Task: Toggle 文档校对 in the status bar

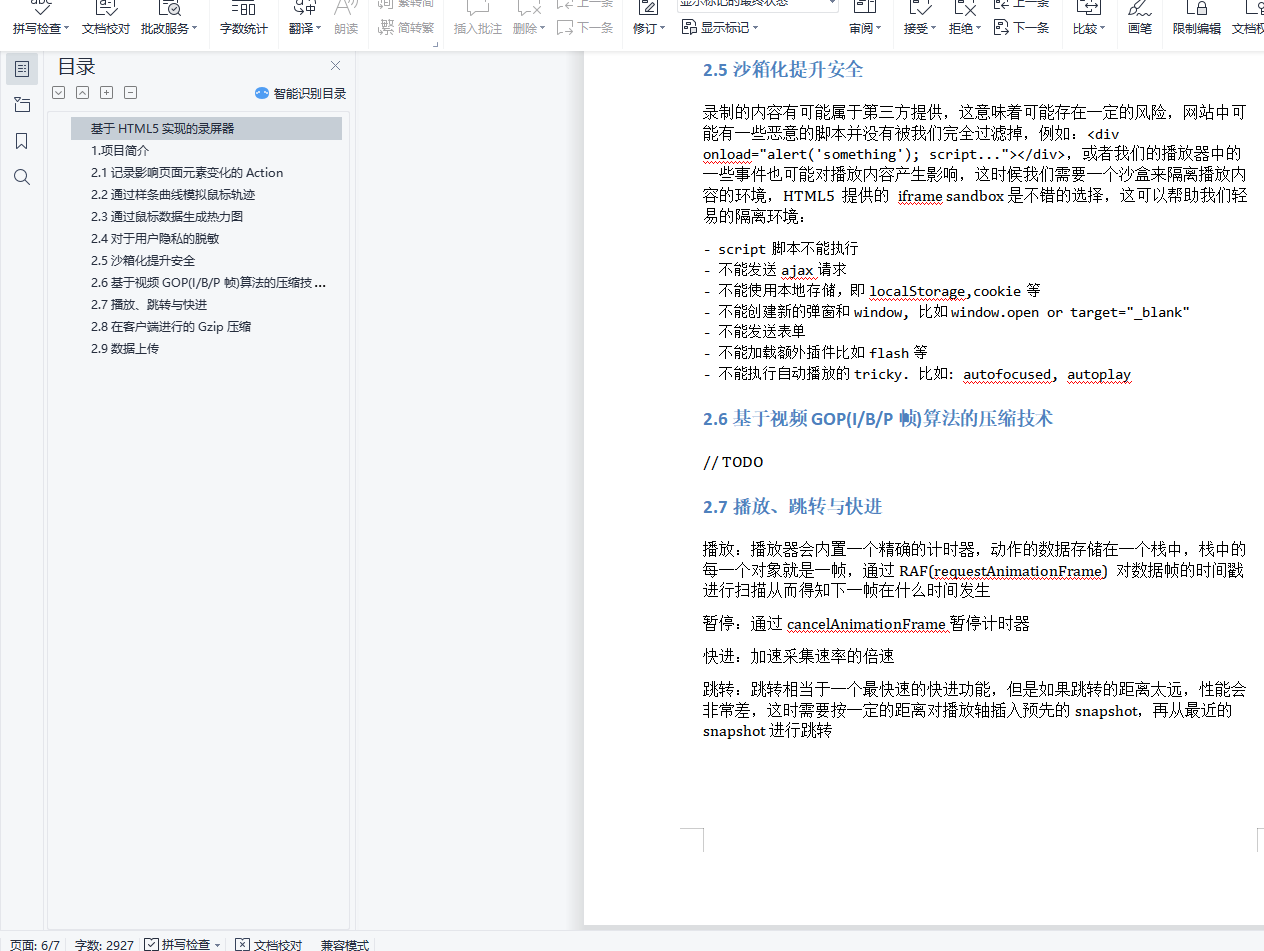Action: [x=269, y=944]
